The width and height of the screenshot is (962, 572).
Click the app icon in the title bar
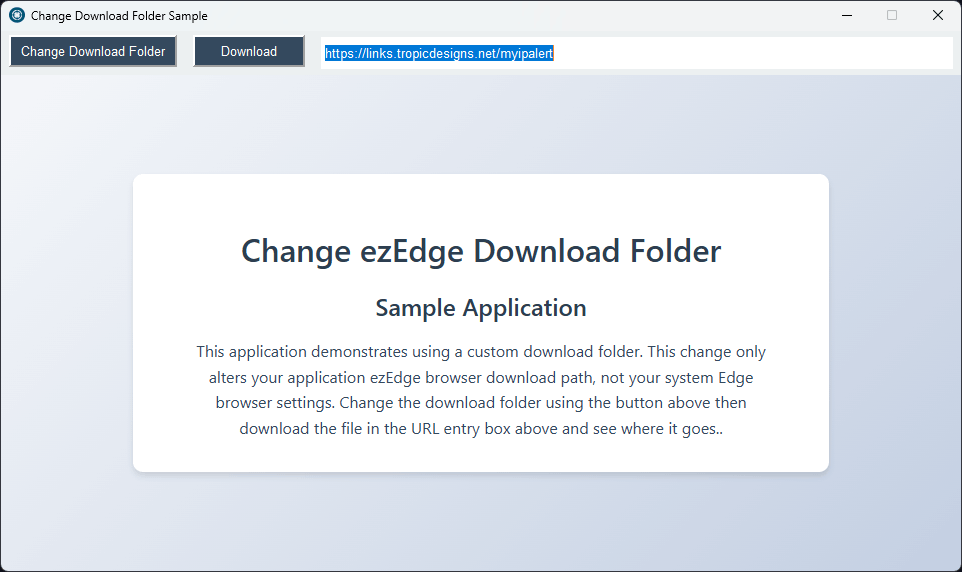coord(17,15)
